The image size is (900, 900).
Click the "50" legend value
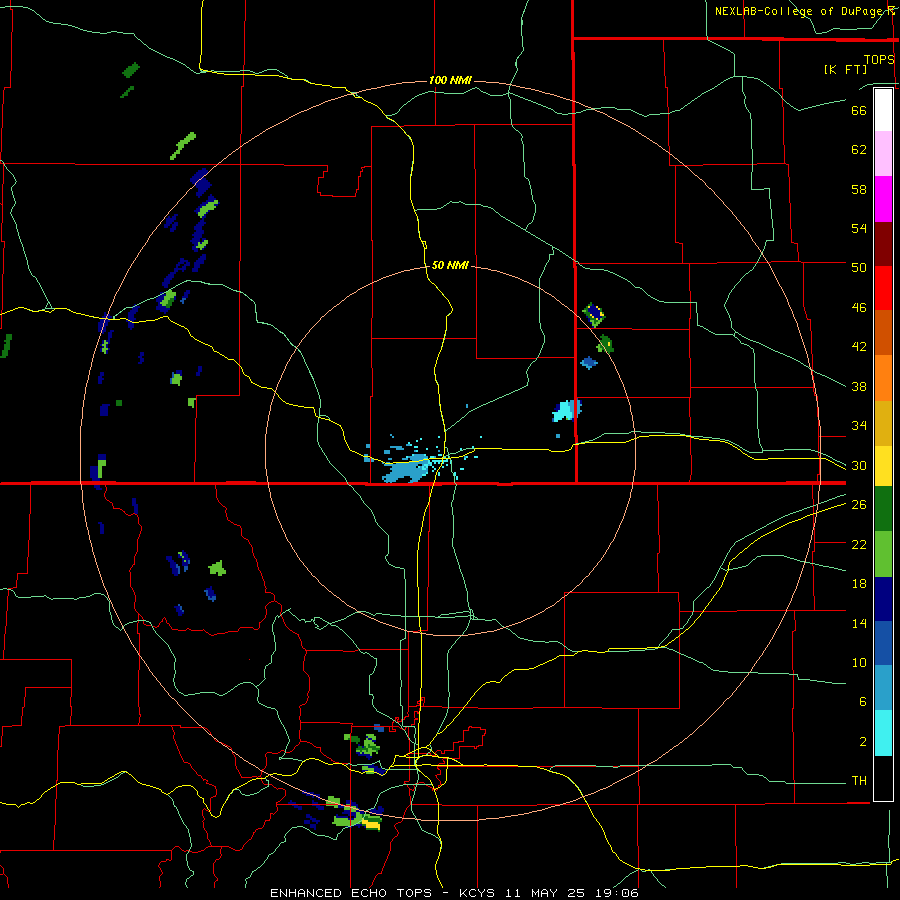[x=859, y=267]
